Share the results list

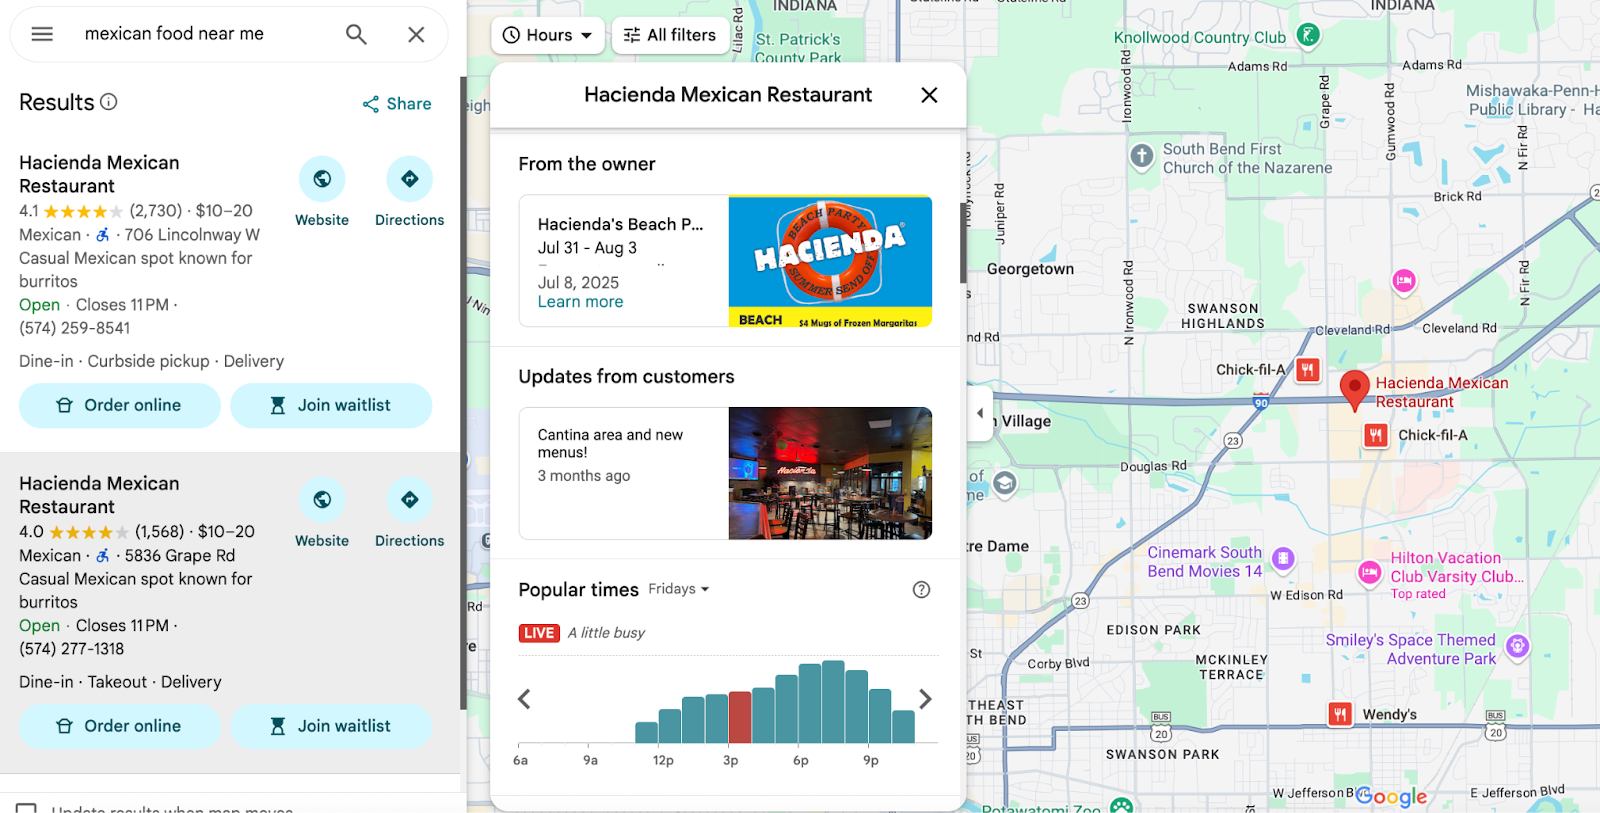397,104
